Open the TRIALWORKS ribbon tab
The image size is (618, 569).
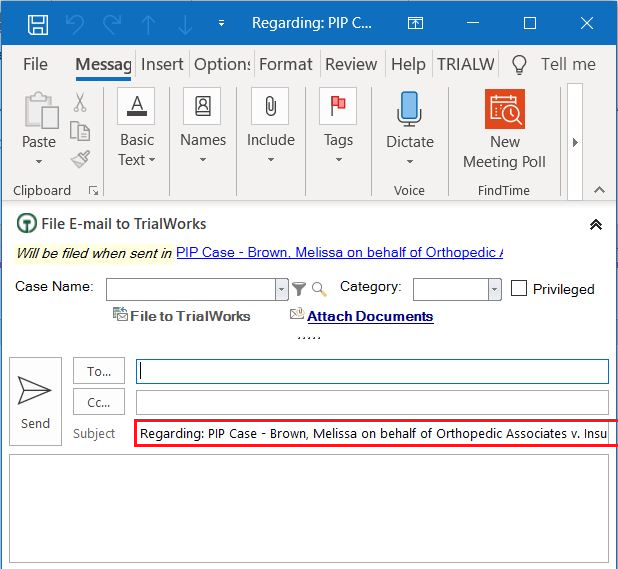(x=465, y=64)
